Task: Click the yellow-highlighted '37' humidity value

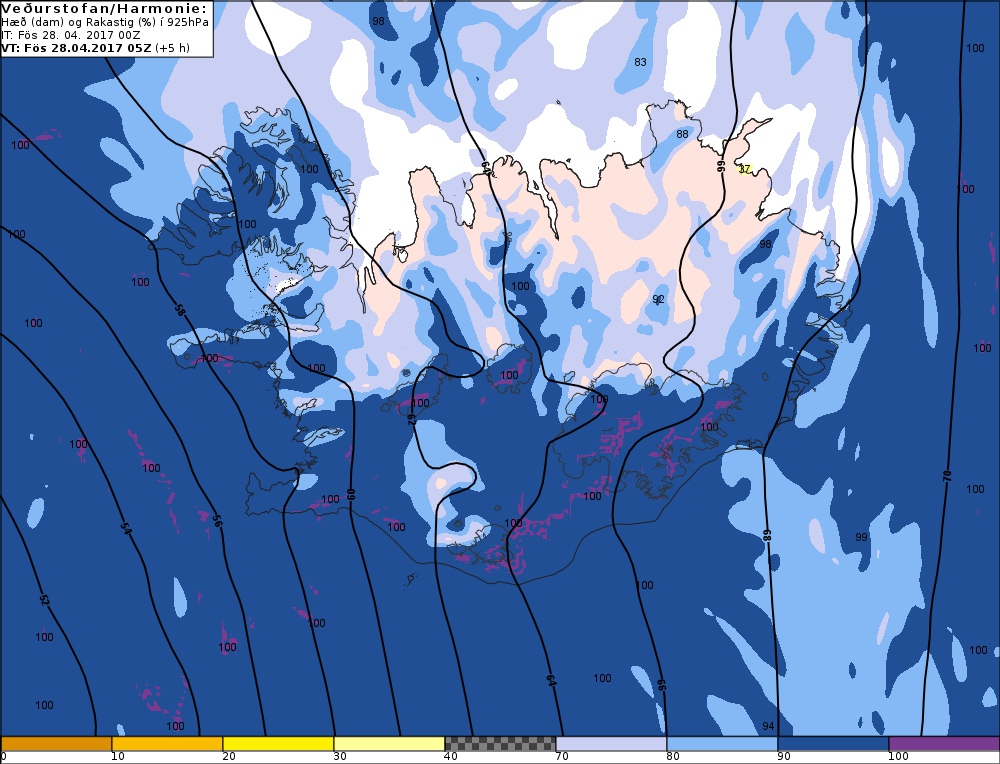Action: pos(744,169)
